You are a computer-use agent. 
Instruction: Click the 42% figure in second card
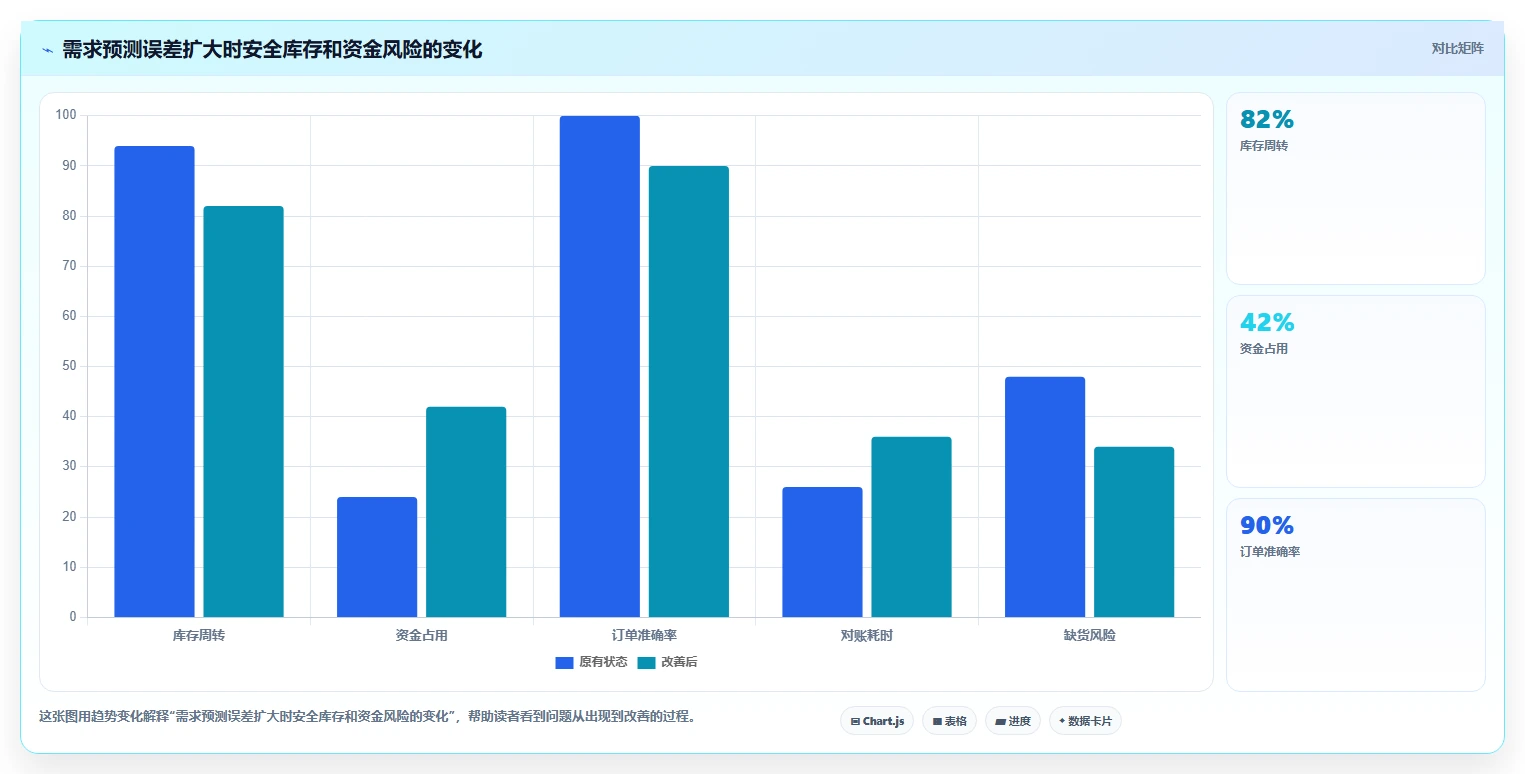click(1267, 322)
